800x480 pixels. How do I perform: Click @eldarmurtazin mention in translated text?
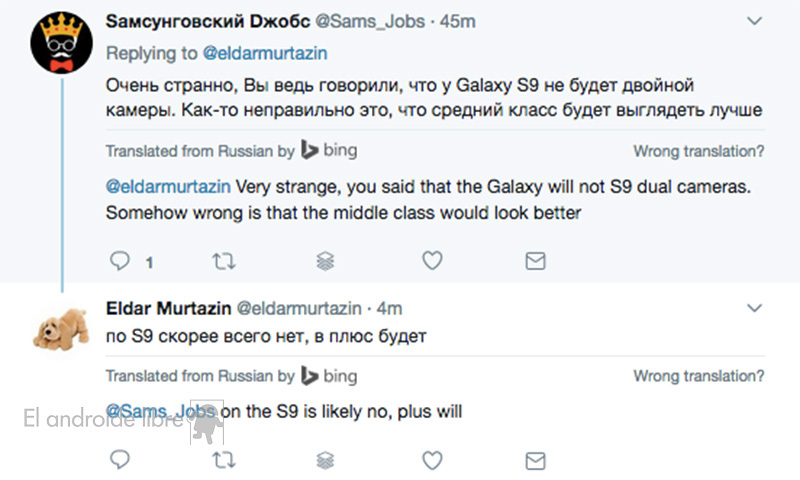[x=168, y=186]
